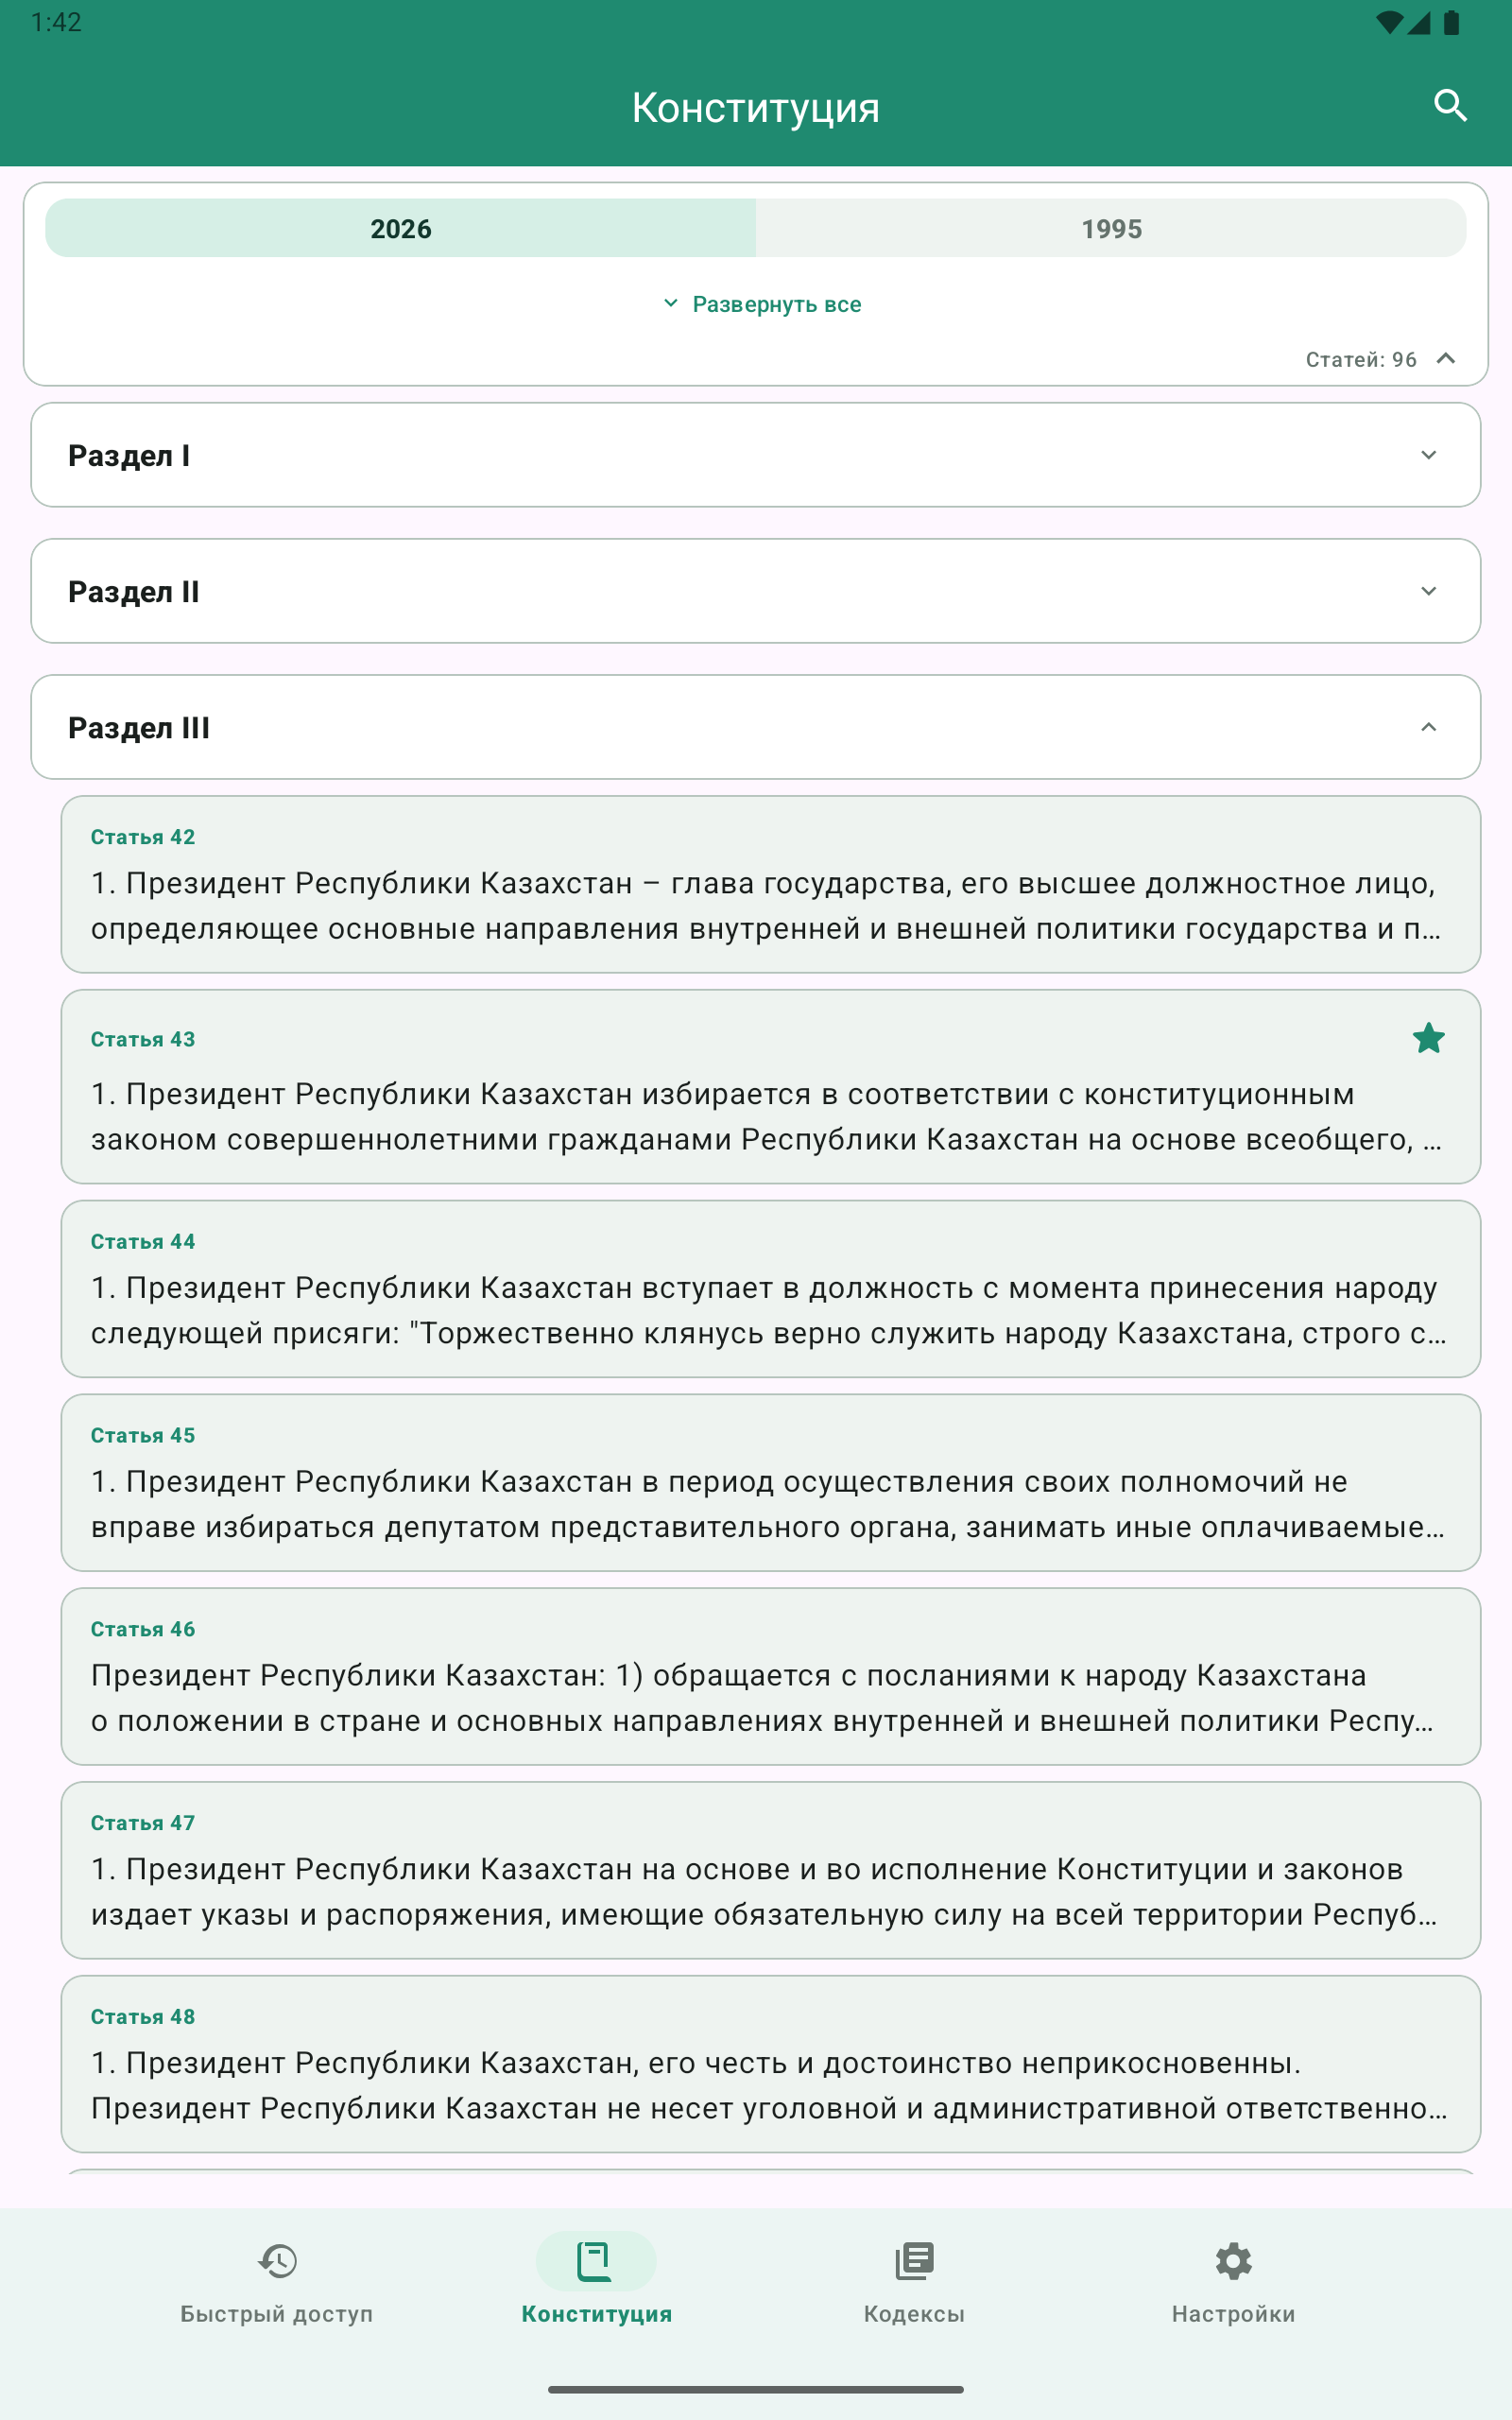The height and width of the screenshot is (2420, 1512).
Task: Switch to the 2026 constitution version
Action: tap(400, 228)
